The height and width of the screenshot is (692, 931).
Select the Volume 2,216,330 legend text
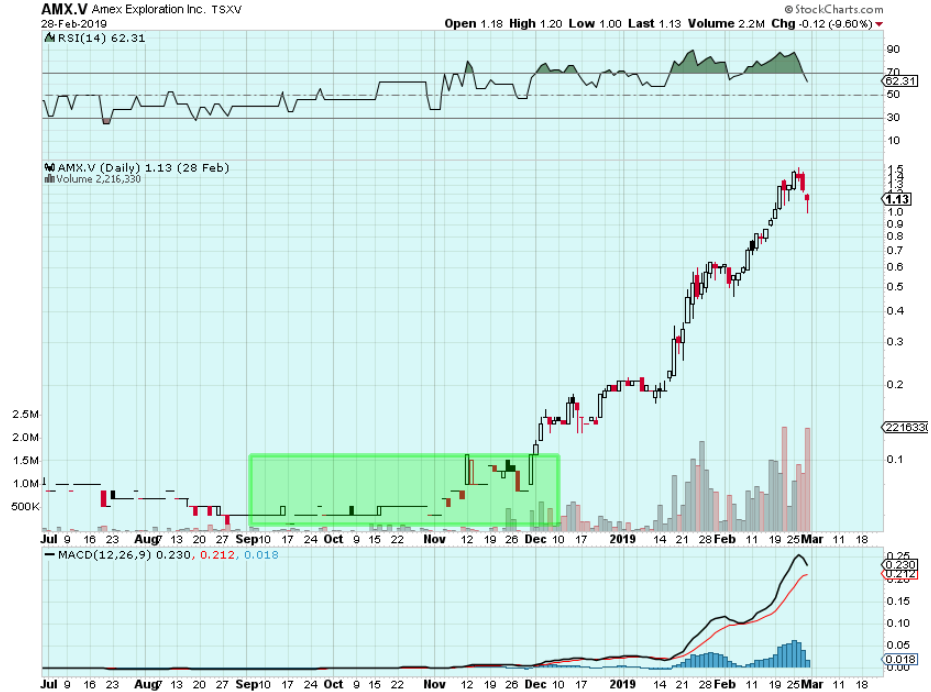click(x=99, y=179)
